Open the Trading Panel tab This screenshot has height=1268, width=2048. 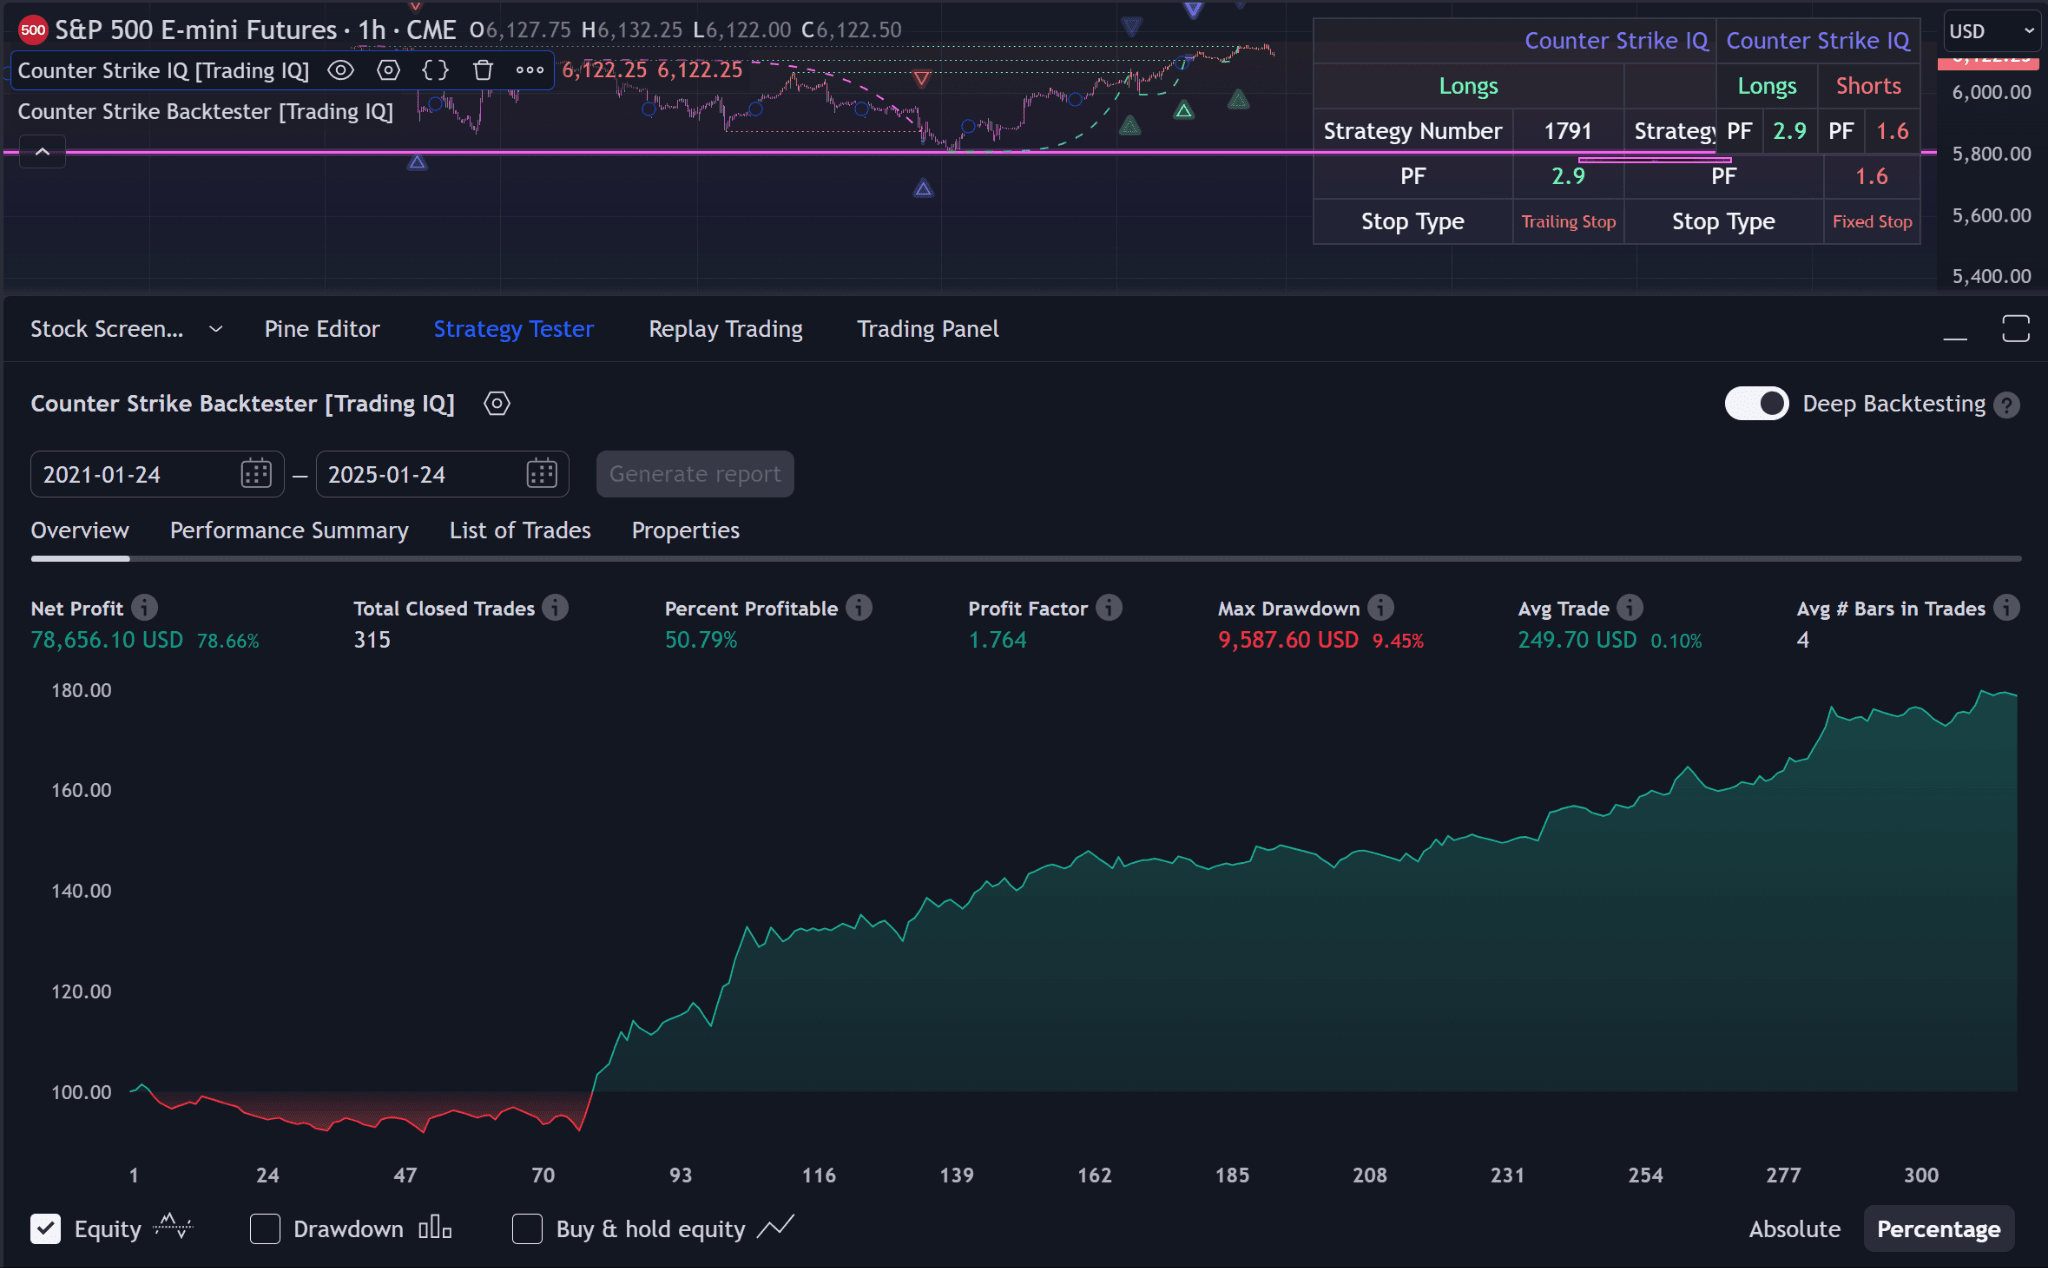[x=928, y=329]
